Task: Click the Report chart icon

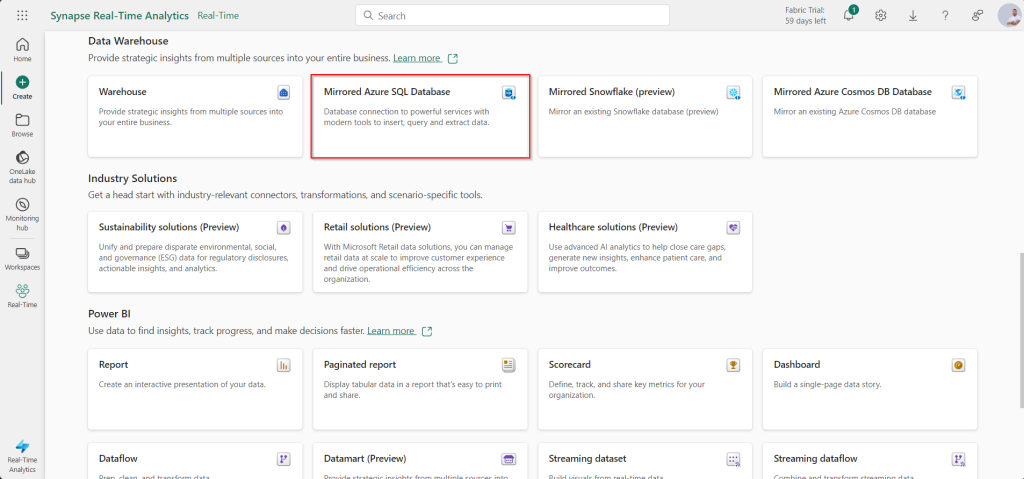Action: [283, 365]
